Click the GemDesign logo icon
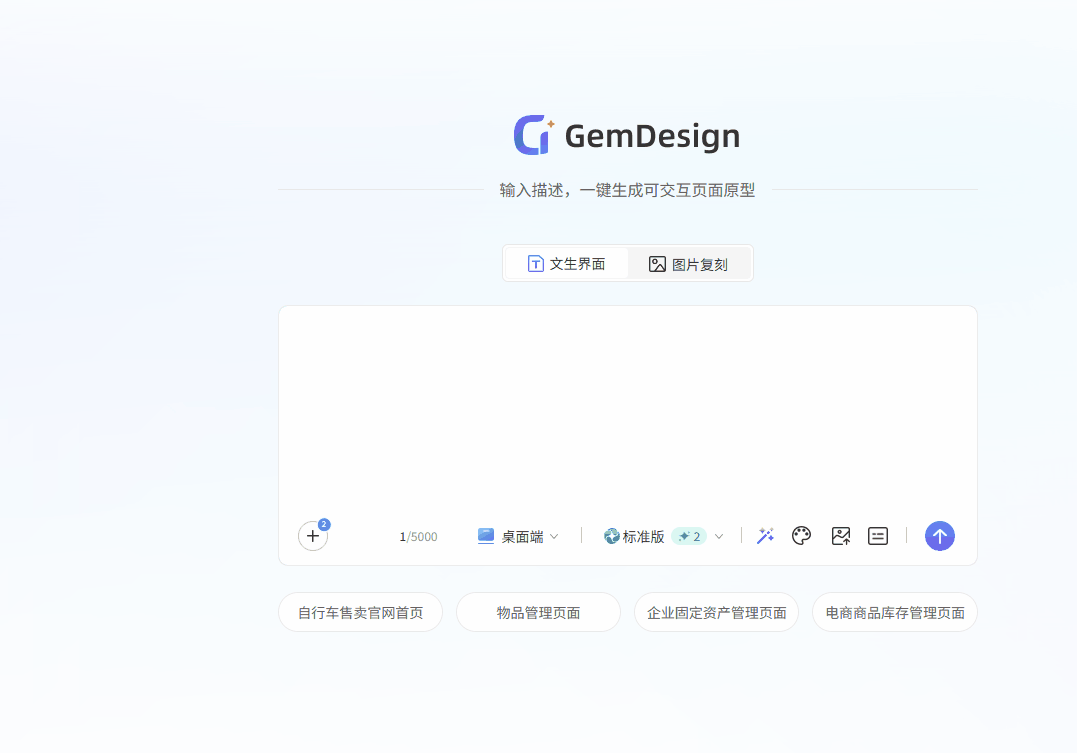 [x=534, y=135]
